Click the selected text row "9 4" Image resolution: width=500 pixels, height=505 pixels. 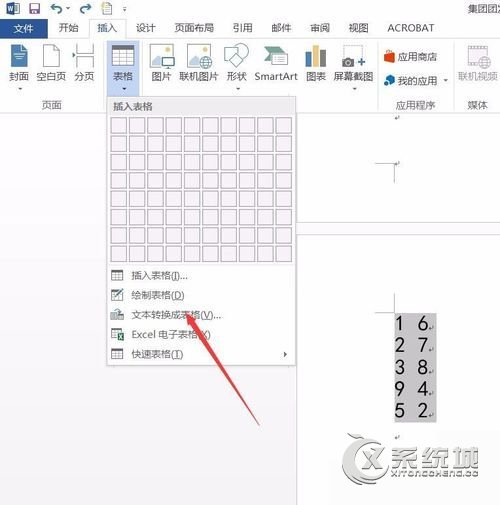tap(415, 389)
